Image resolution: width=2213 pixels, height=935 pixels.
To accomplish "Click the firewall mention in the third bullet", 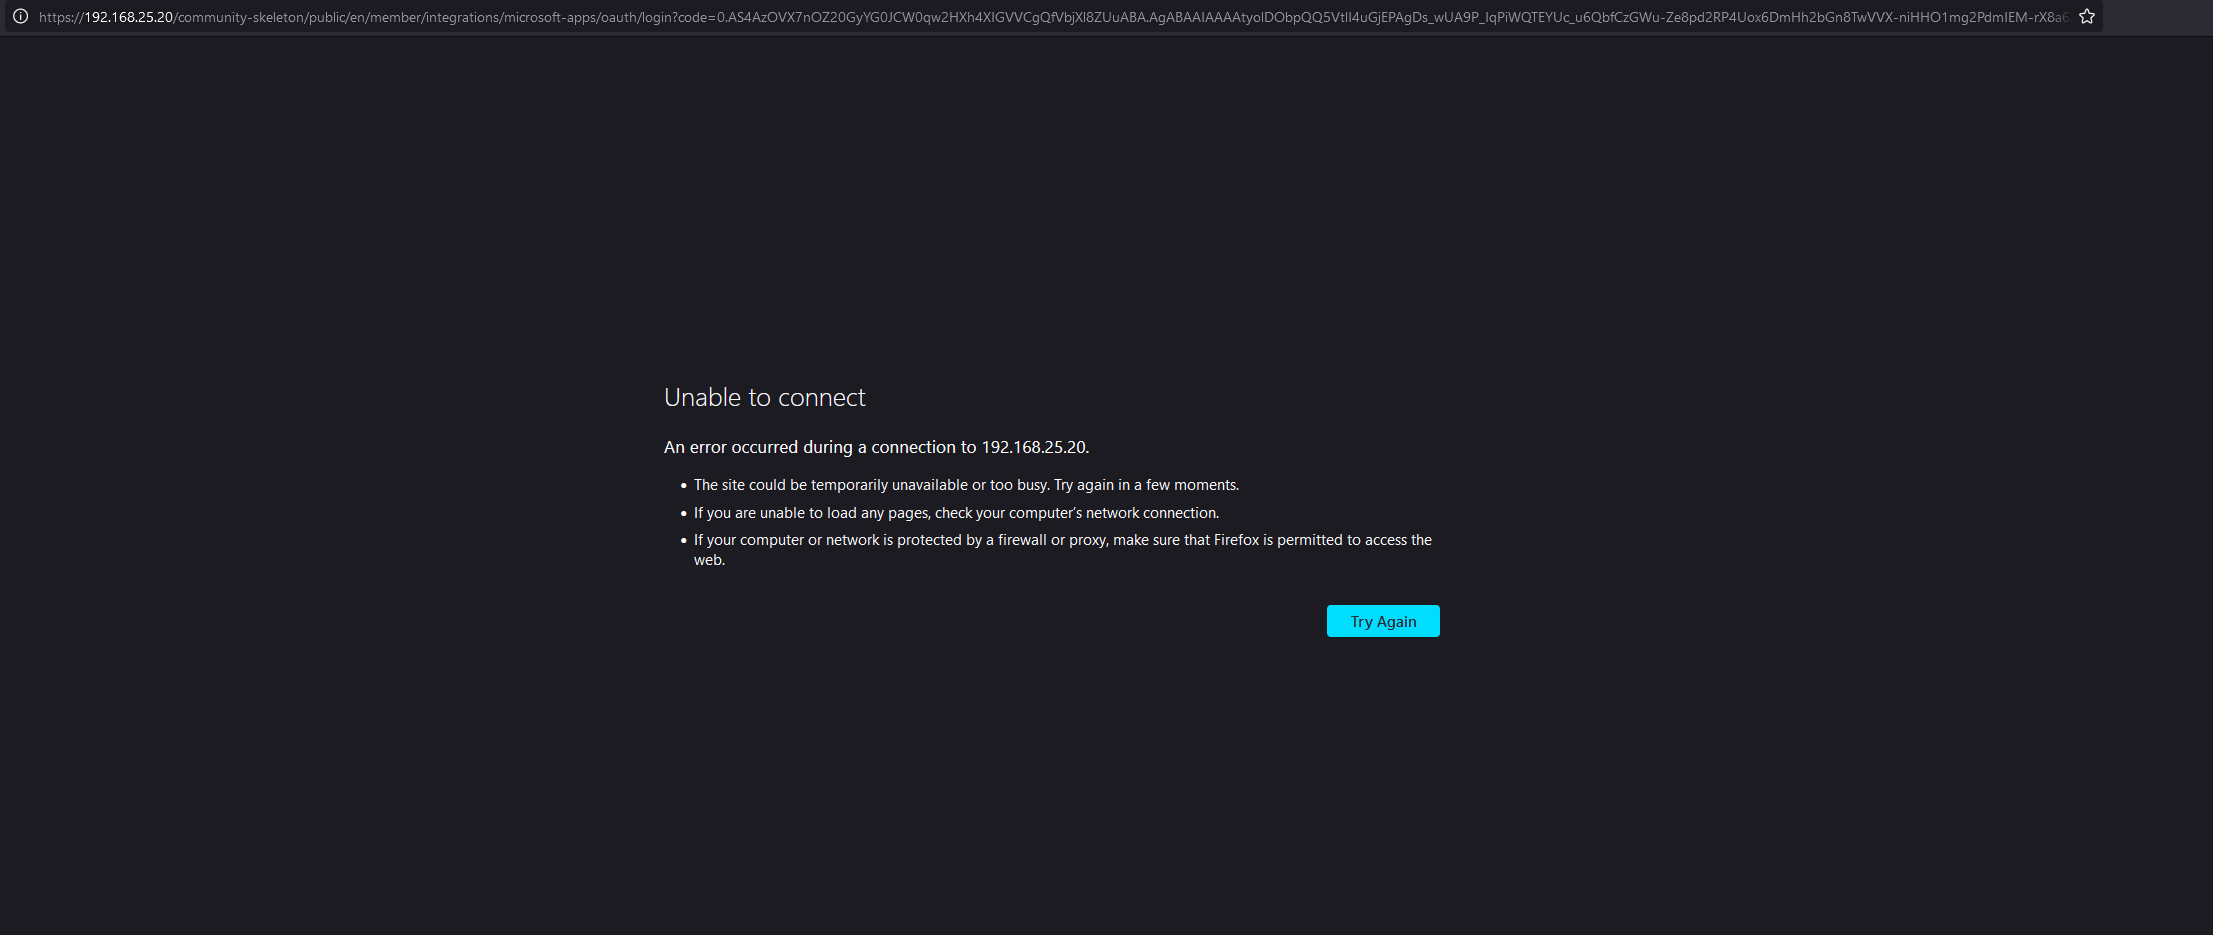I will coord(1020,539).
